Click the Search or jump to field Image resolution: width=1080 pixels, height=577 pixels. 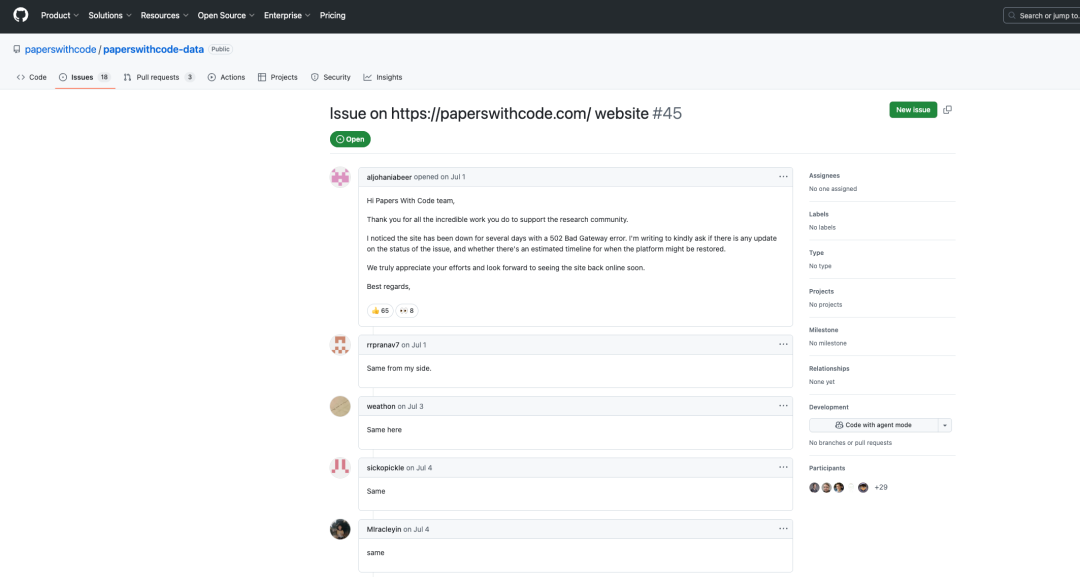1043,15
